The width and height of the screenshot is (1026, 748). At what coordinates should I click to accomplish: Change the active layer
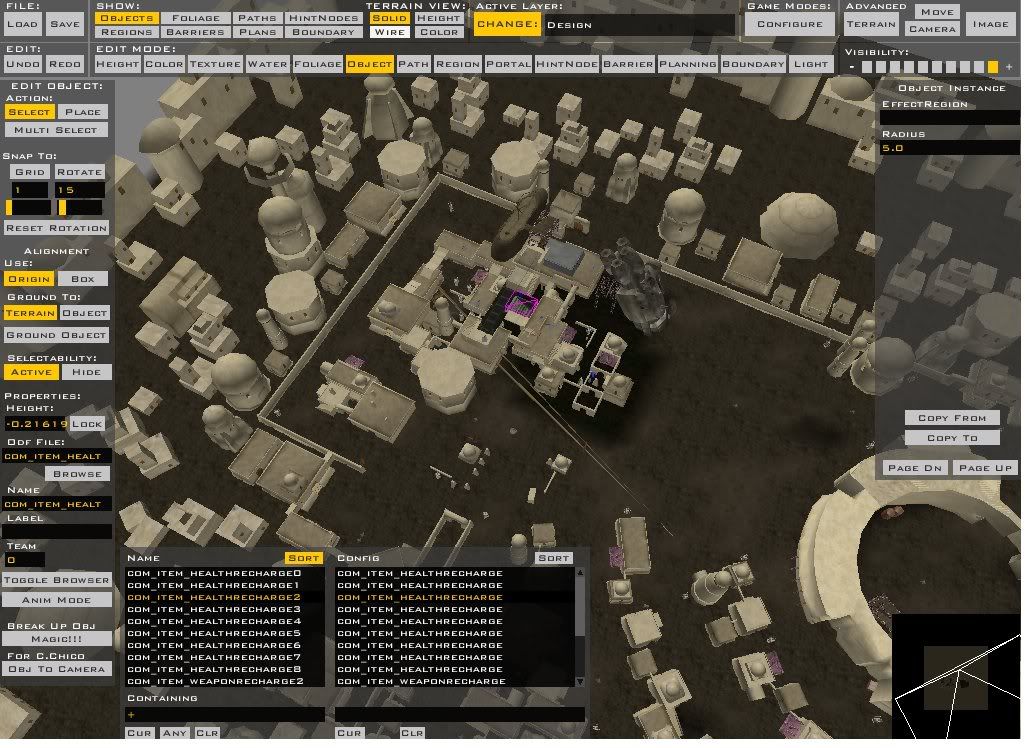(x=507, y=24)
